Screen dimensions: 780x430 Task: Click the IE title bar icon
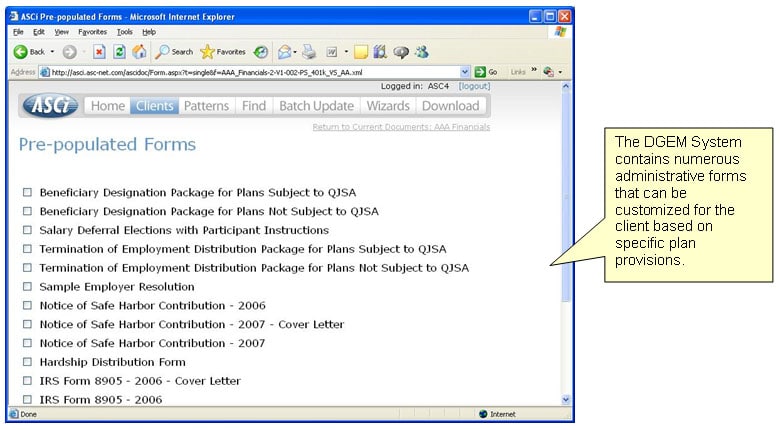14,16
